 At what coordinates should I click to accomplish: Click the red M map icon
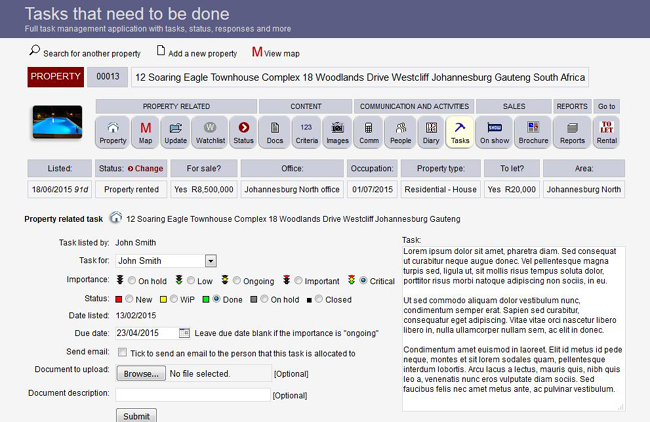click(257, 52)
